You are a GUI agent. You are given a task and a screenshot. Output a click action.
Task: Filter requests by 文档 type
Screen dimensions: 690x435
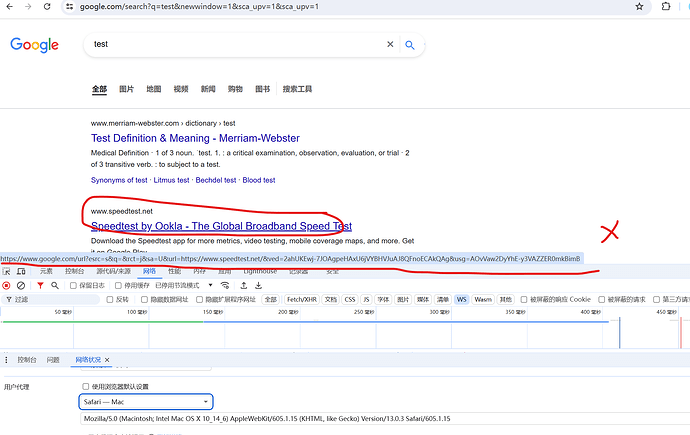(x=330, y=300)
